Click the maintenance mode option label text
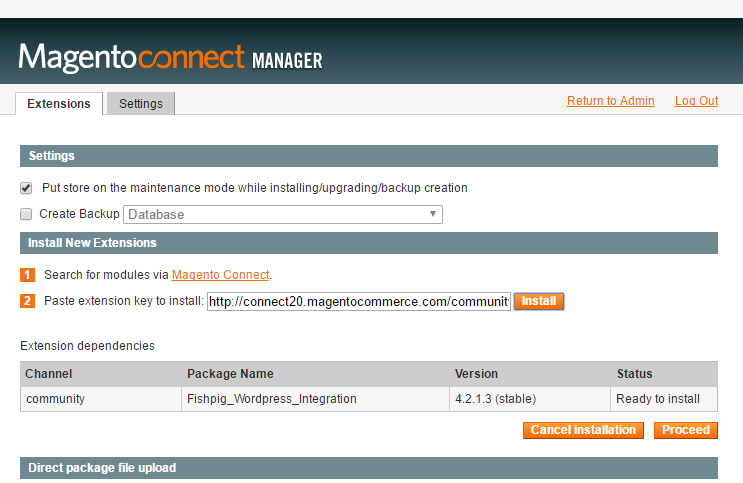 (x=255, y=188)
